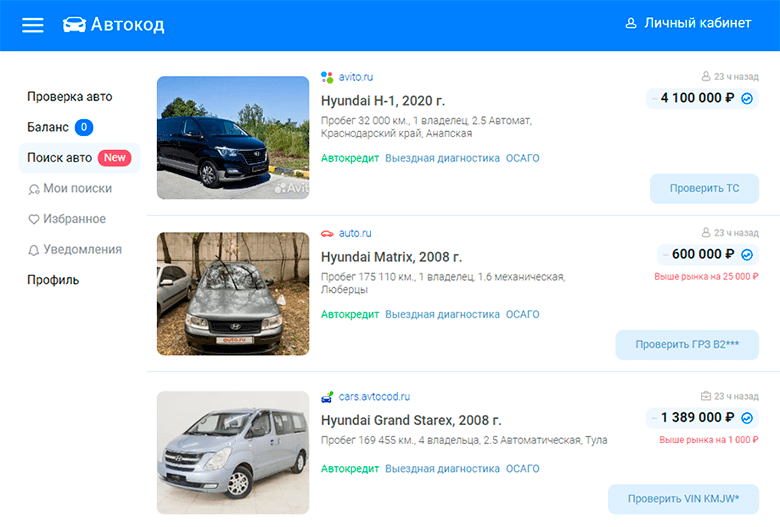Click Автокредит under Hyundai H-1

tap(350, 158)
